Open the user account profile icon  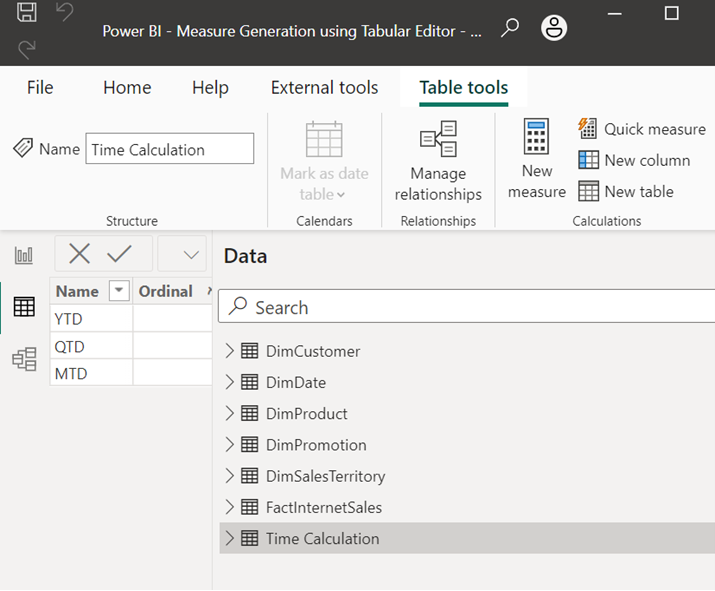click(x=553, y=28)
